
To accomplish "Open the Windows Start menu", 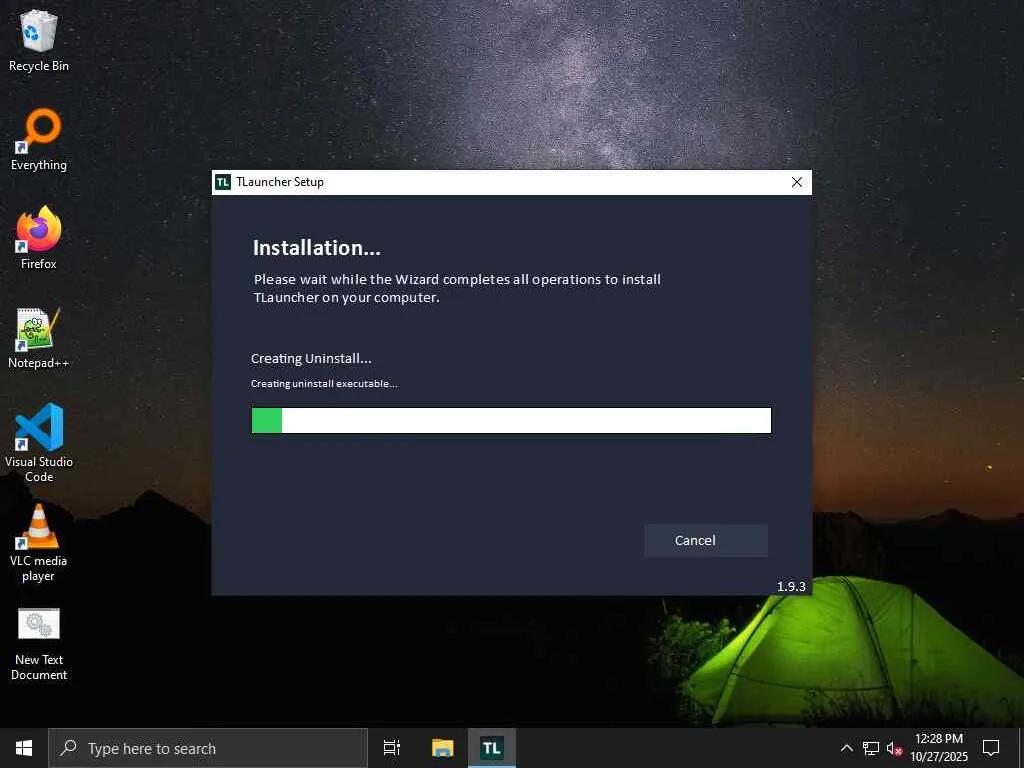I will pyautogui.click(x=24, y=748).
